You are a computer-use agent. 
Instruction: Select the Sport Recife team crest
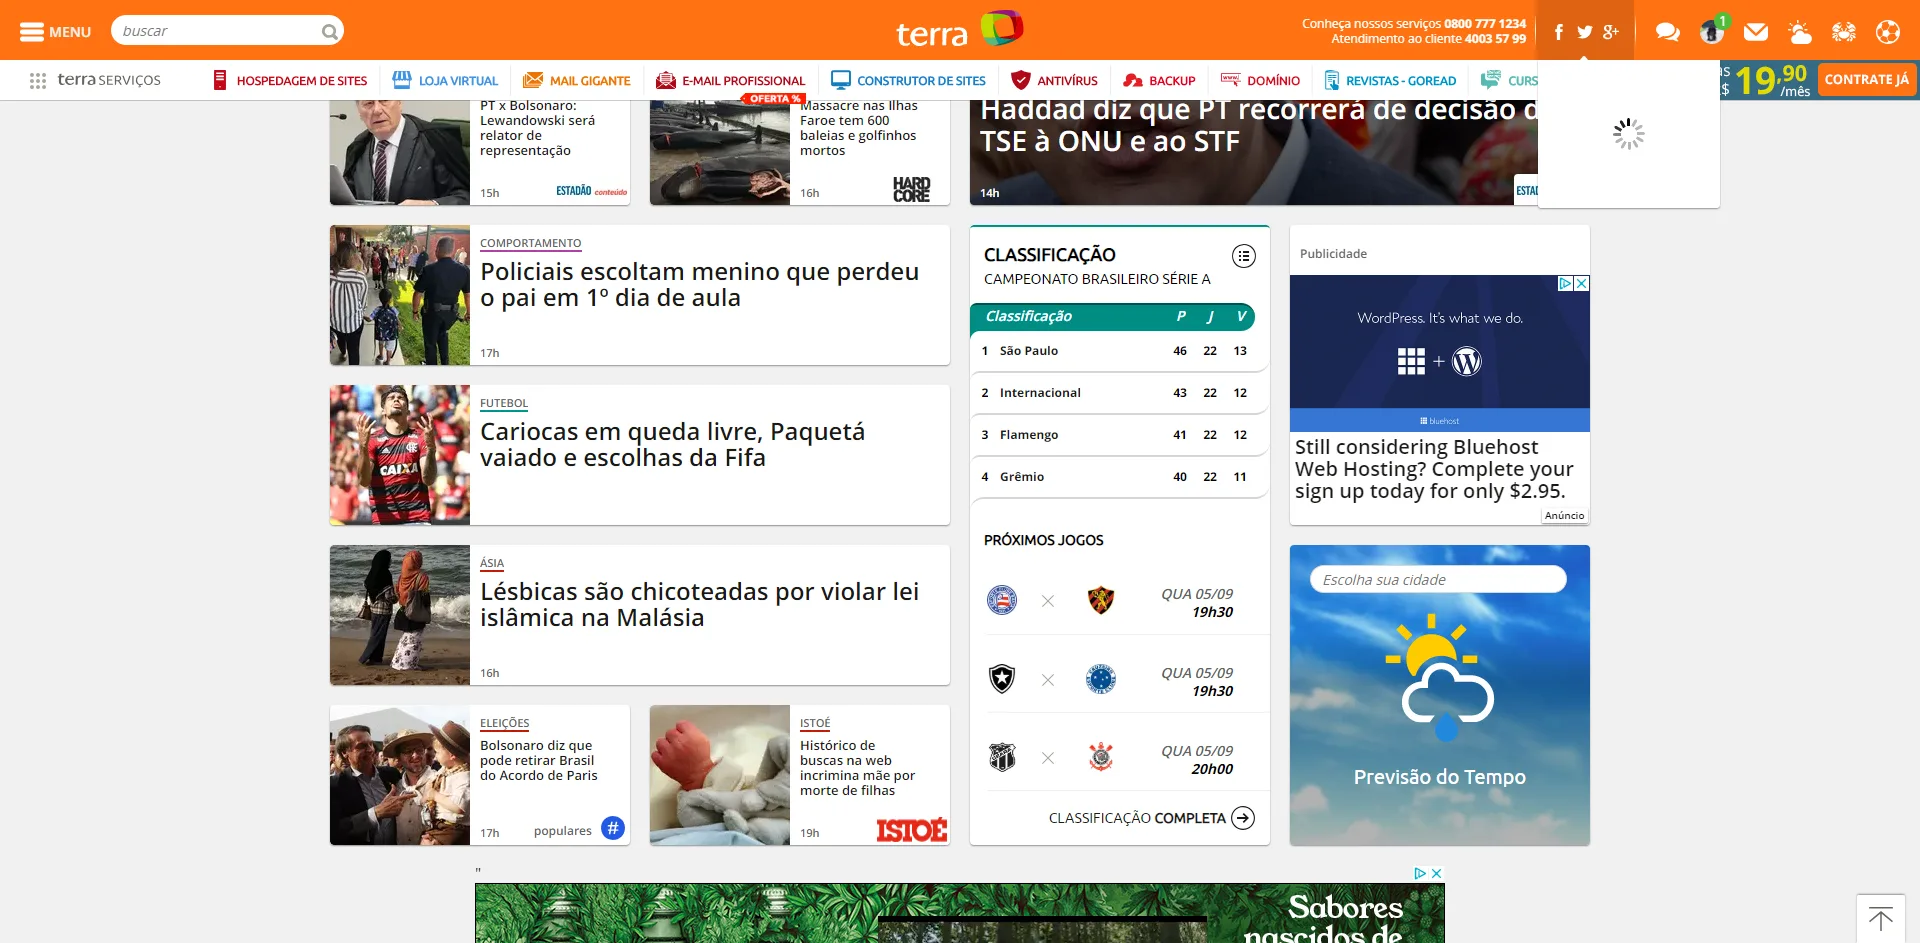tap(1101, 600)
